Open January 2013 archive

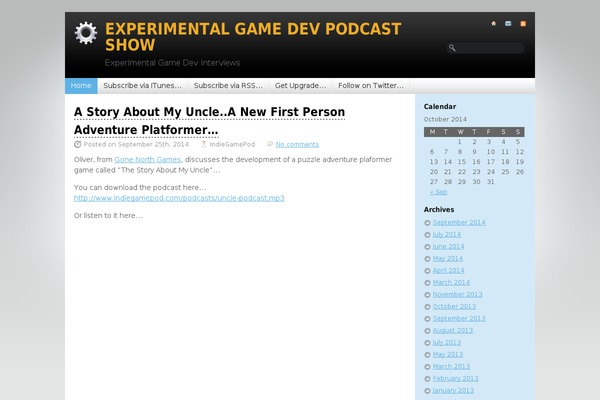click(x=453, y=391)
